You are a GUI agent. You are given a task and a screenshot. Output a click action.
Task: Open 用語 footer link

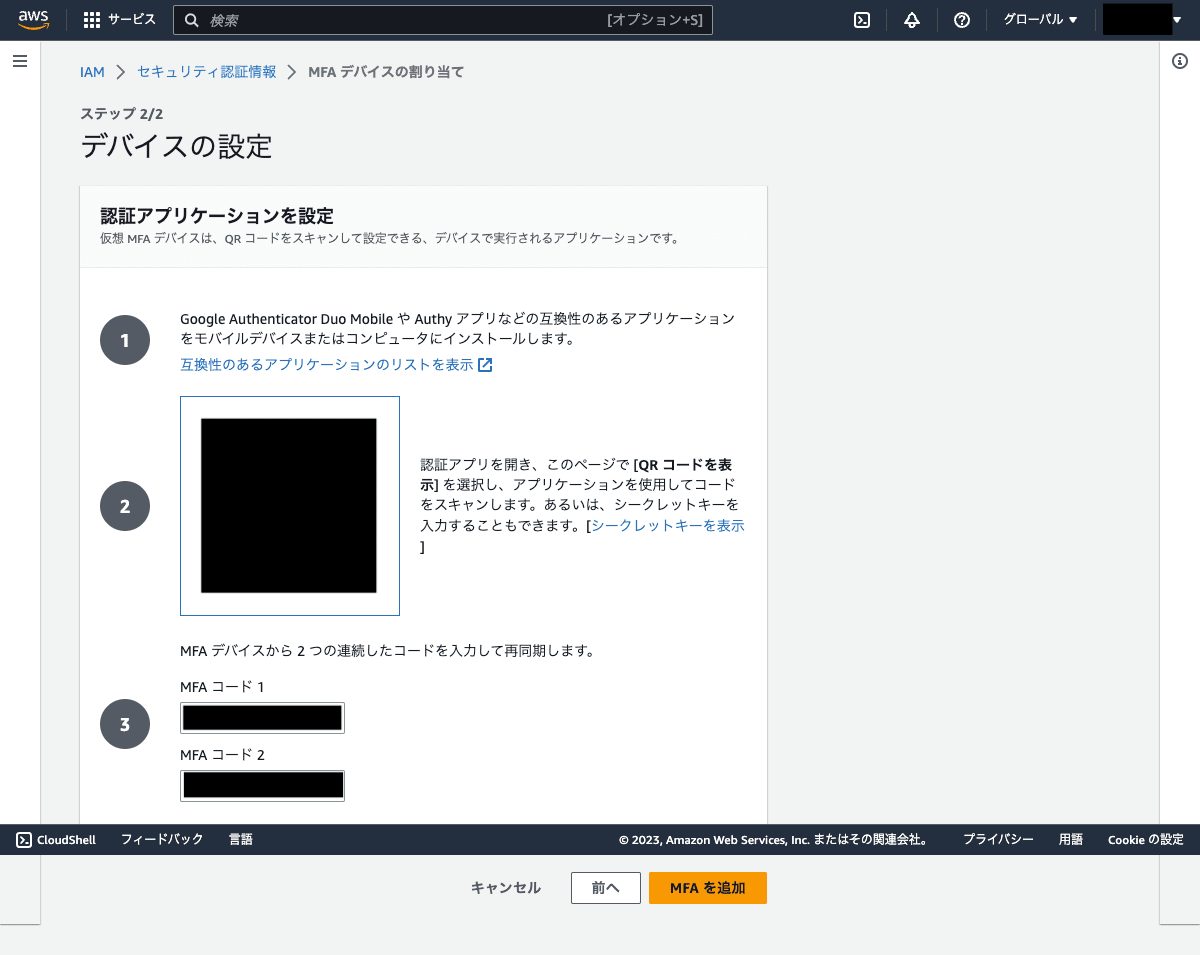pos(1071,840)
